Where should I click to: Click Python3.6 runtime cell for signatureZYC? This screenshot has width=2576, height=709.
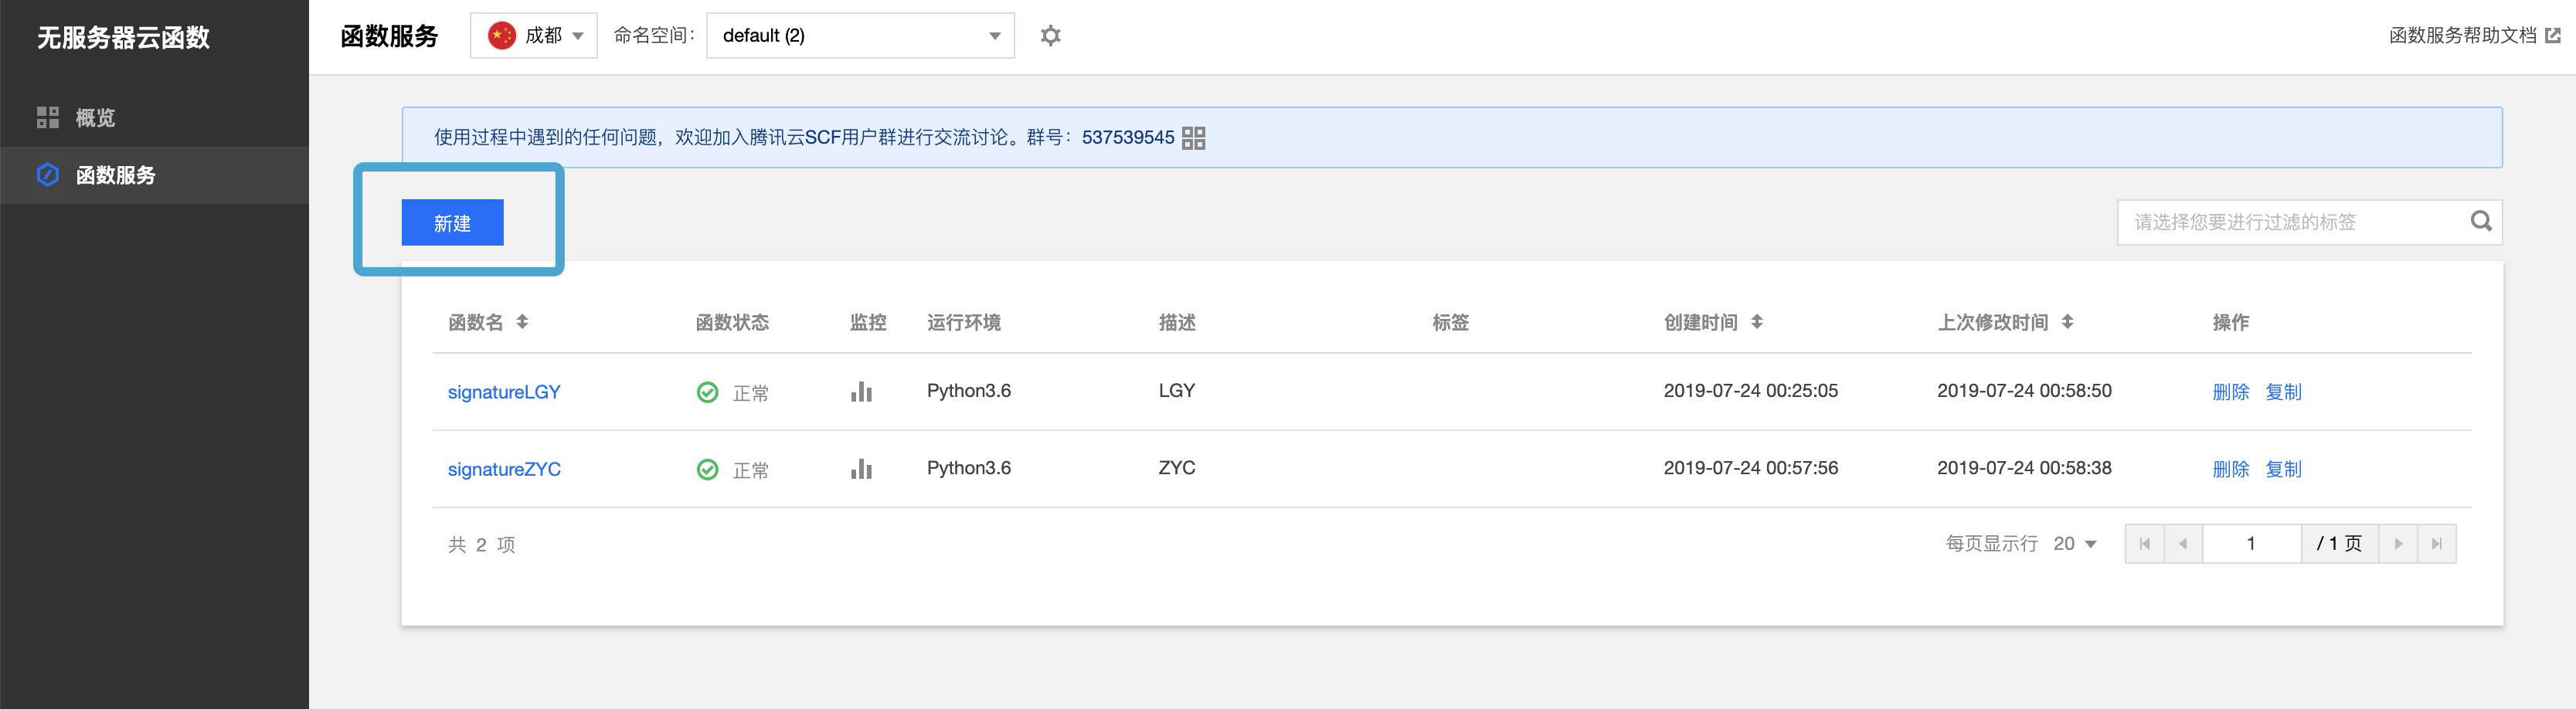(x=969, y=468)
